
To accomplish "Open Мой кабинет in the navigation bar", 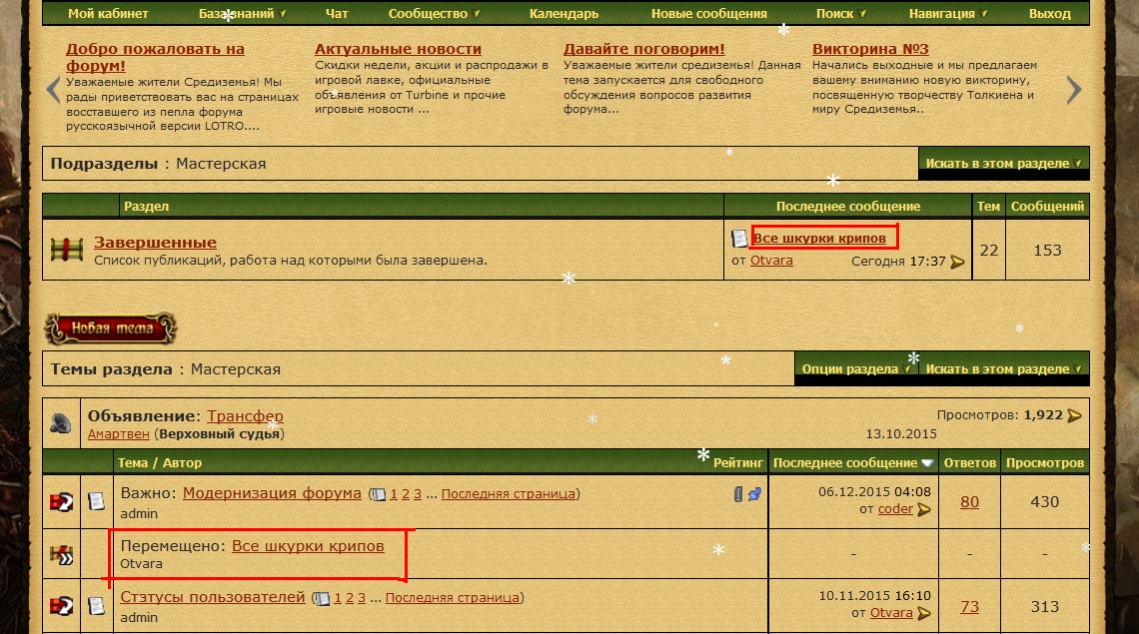I will point(108,14).
